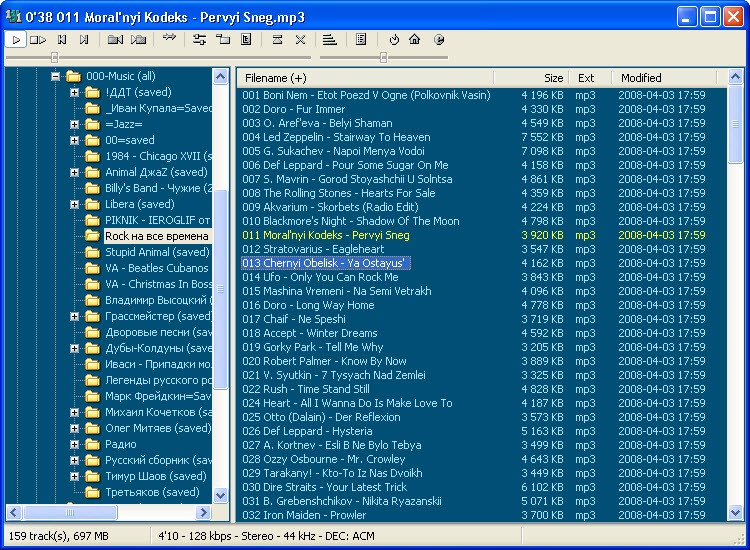
Task: Click the X-shaped icon in toolbar
Action: pyautogui.click(x=300, y=40)
